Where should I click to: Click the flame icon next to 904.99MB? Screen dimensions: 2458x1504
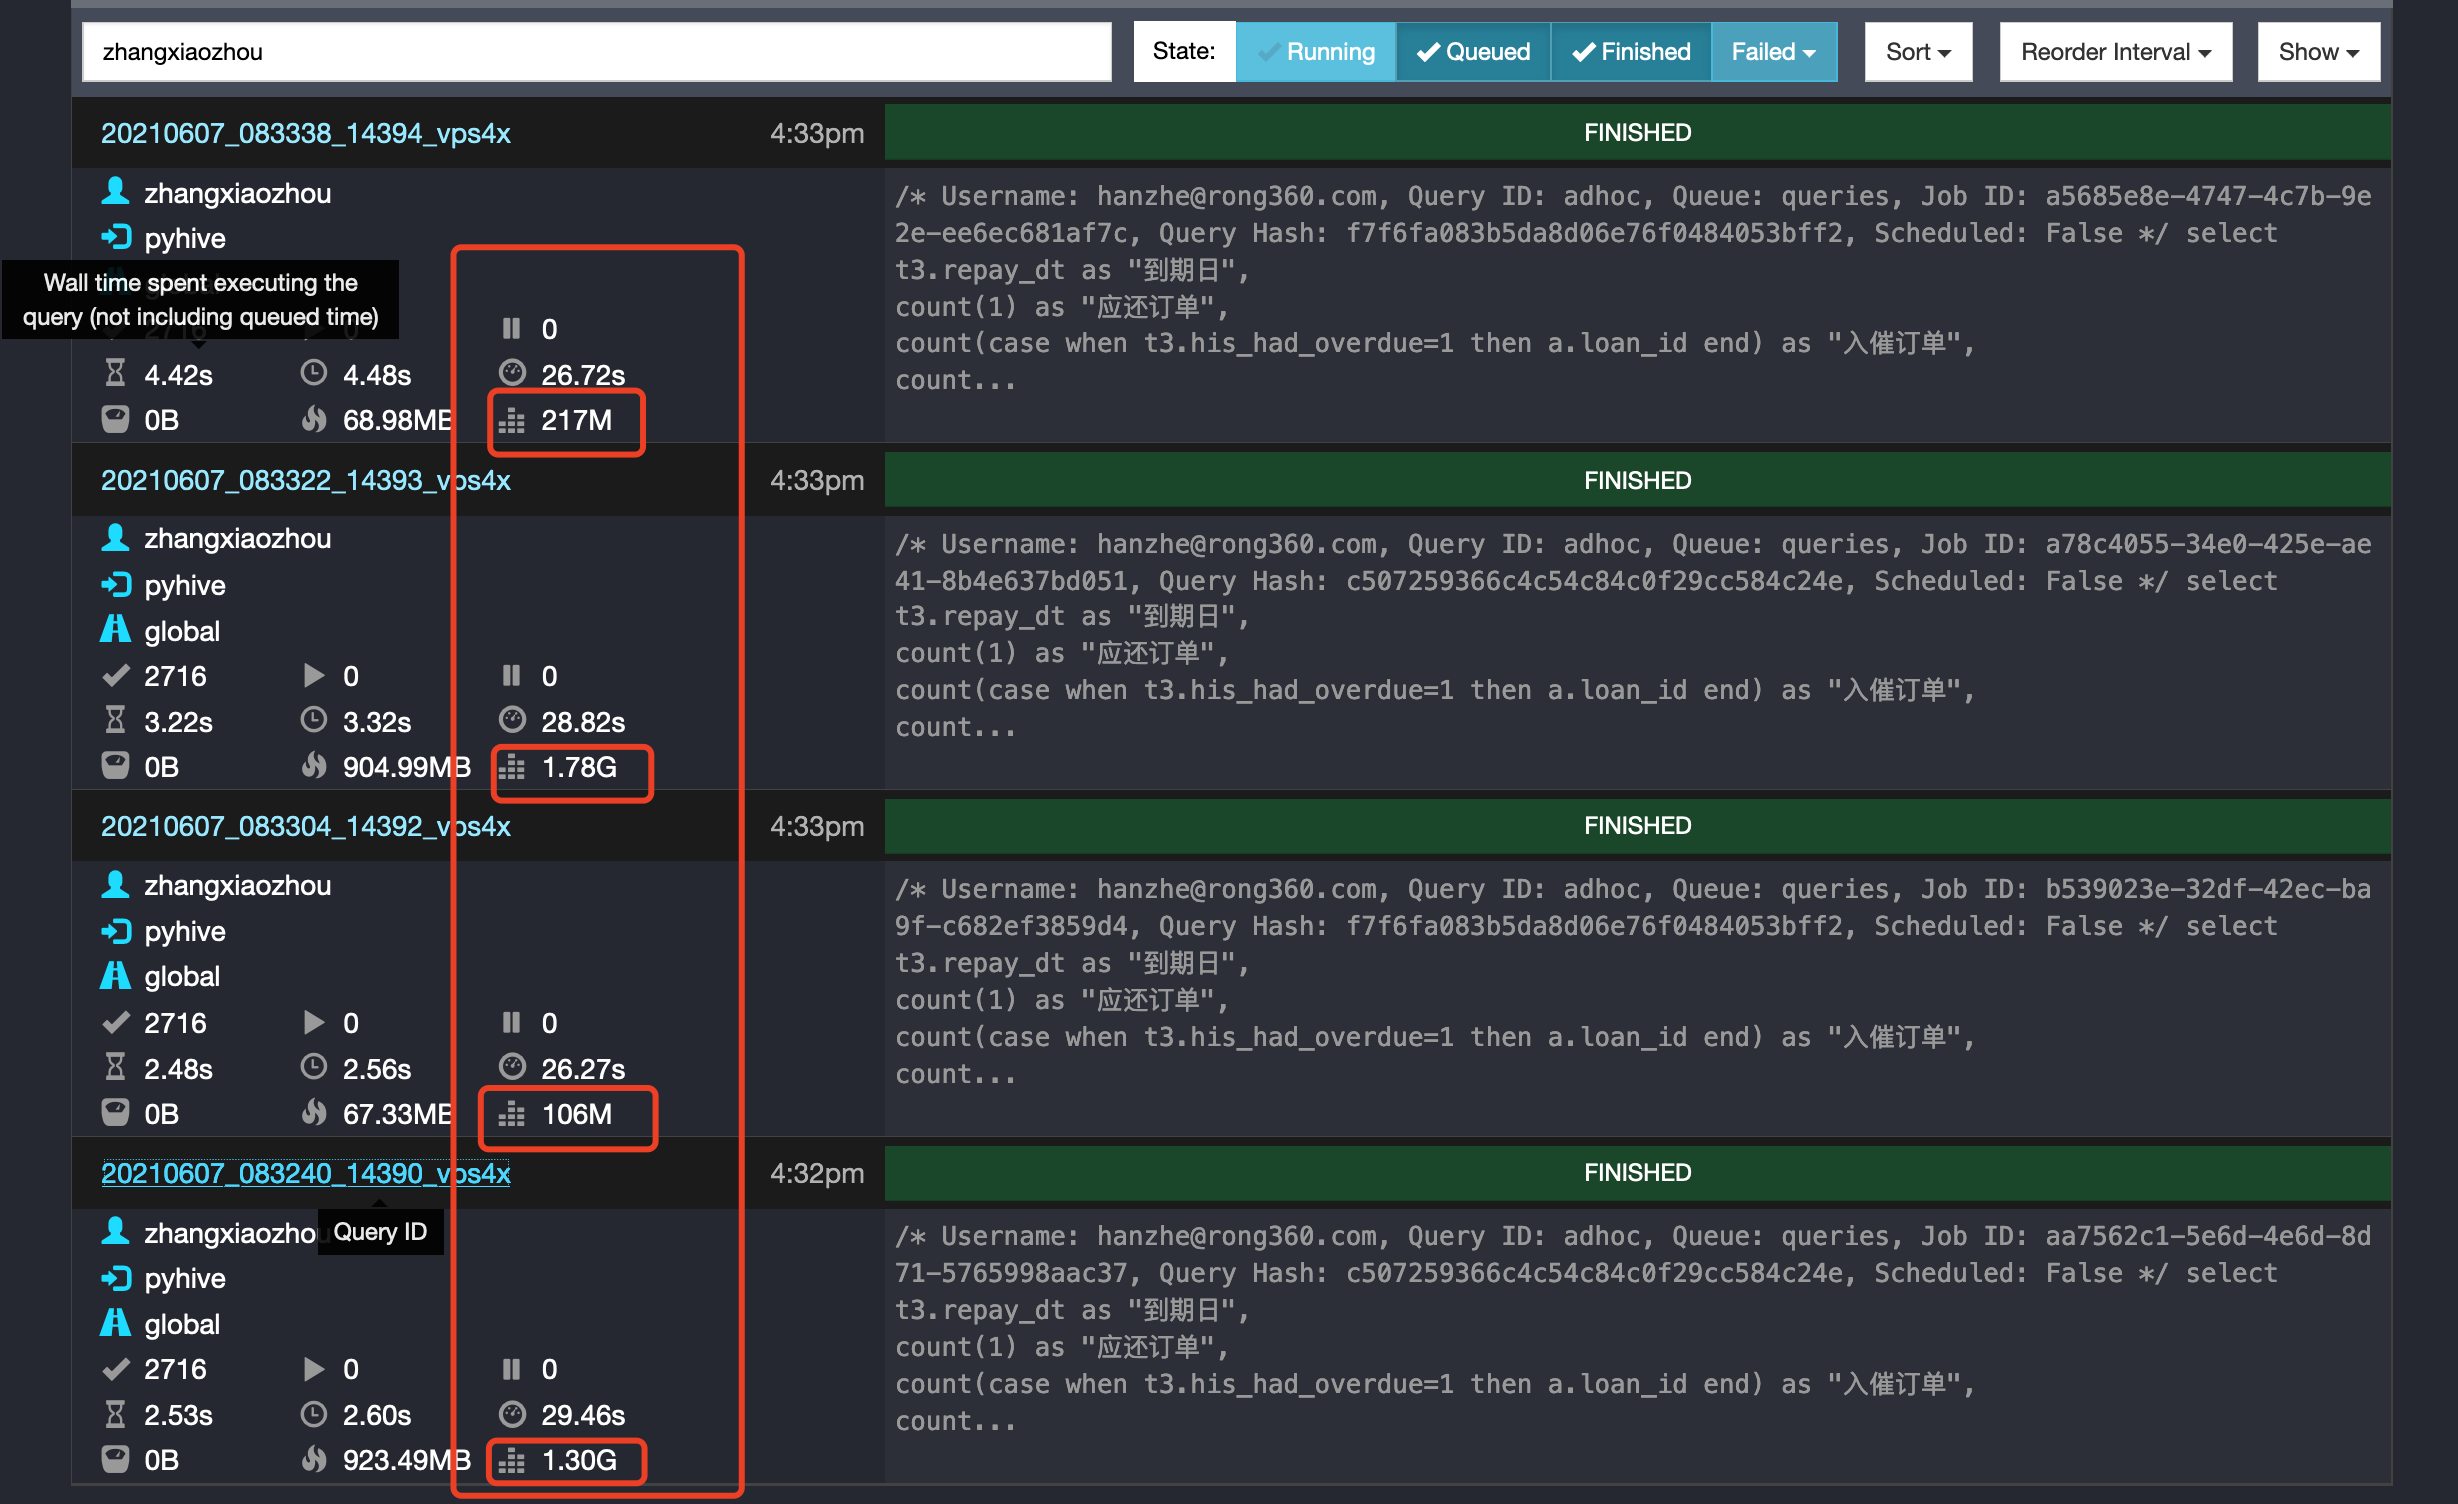click(x=314, y=767)
